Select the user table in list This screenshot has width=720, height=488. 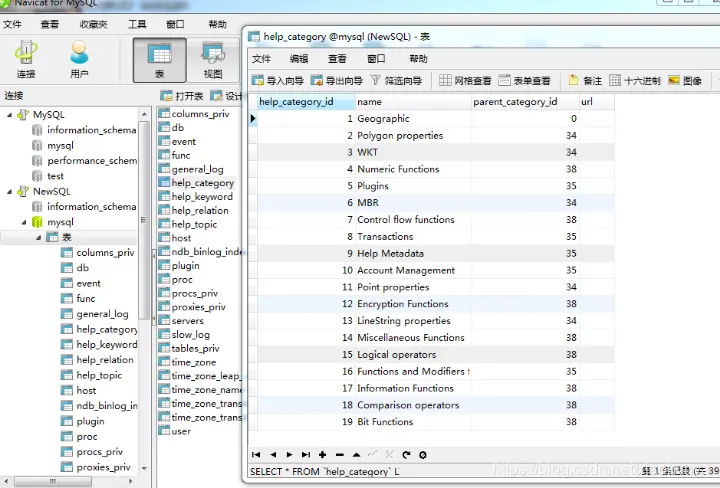174,431
